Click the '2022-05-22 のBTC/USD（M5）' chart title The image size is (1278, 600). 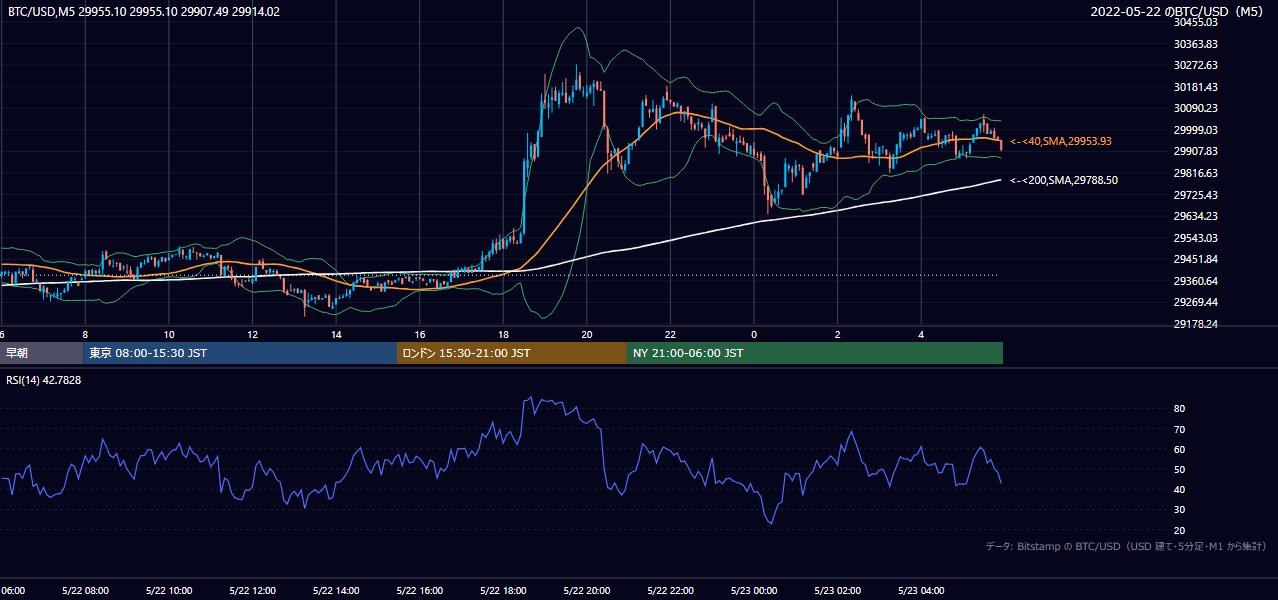[x=1179, y=12]
